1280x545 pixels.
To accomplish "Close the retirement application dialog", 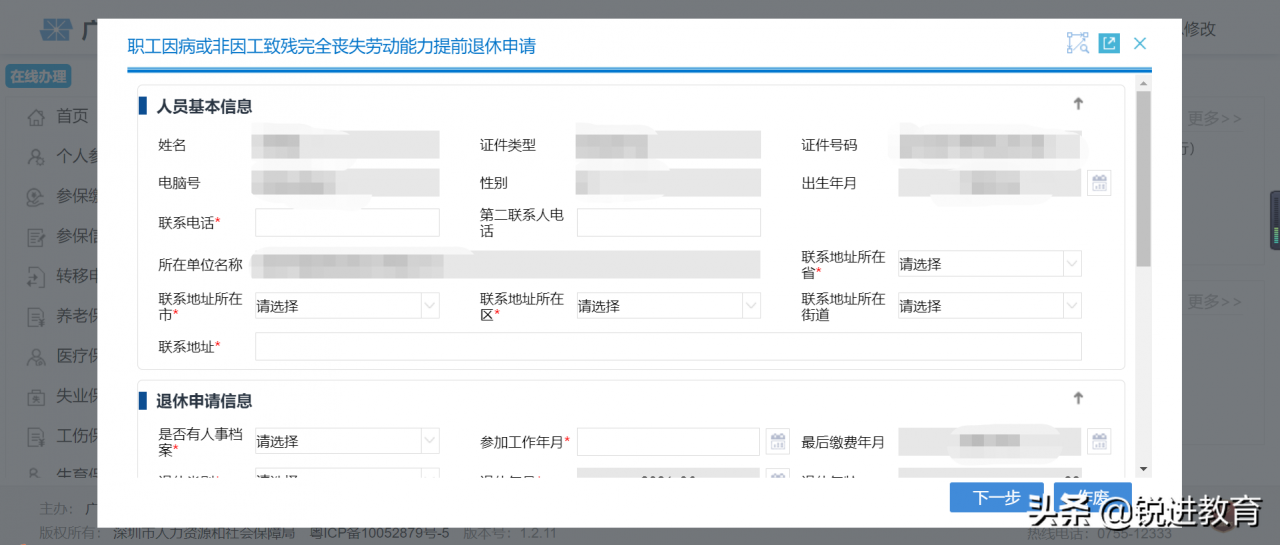I will point(1140,43).
